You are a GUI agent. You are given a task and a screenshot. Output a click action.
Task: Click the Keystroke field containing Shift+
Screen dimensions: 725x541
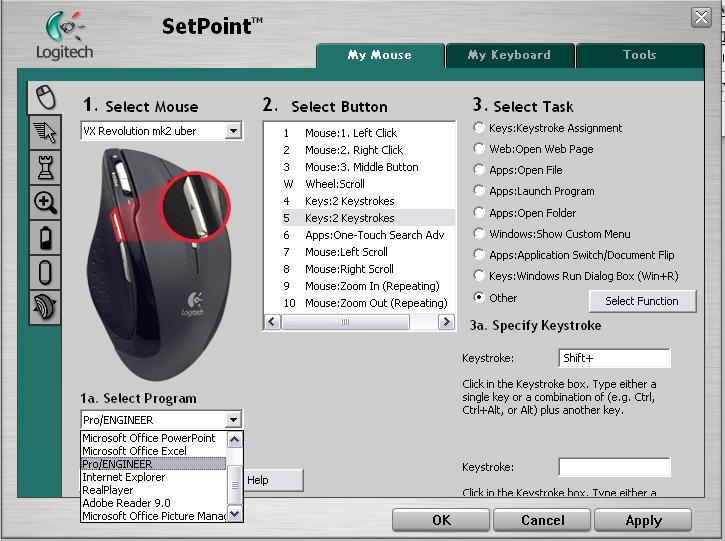614,358
